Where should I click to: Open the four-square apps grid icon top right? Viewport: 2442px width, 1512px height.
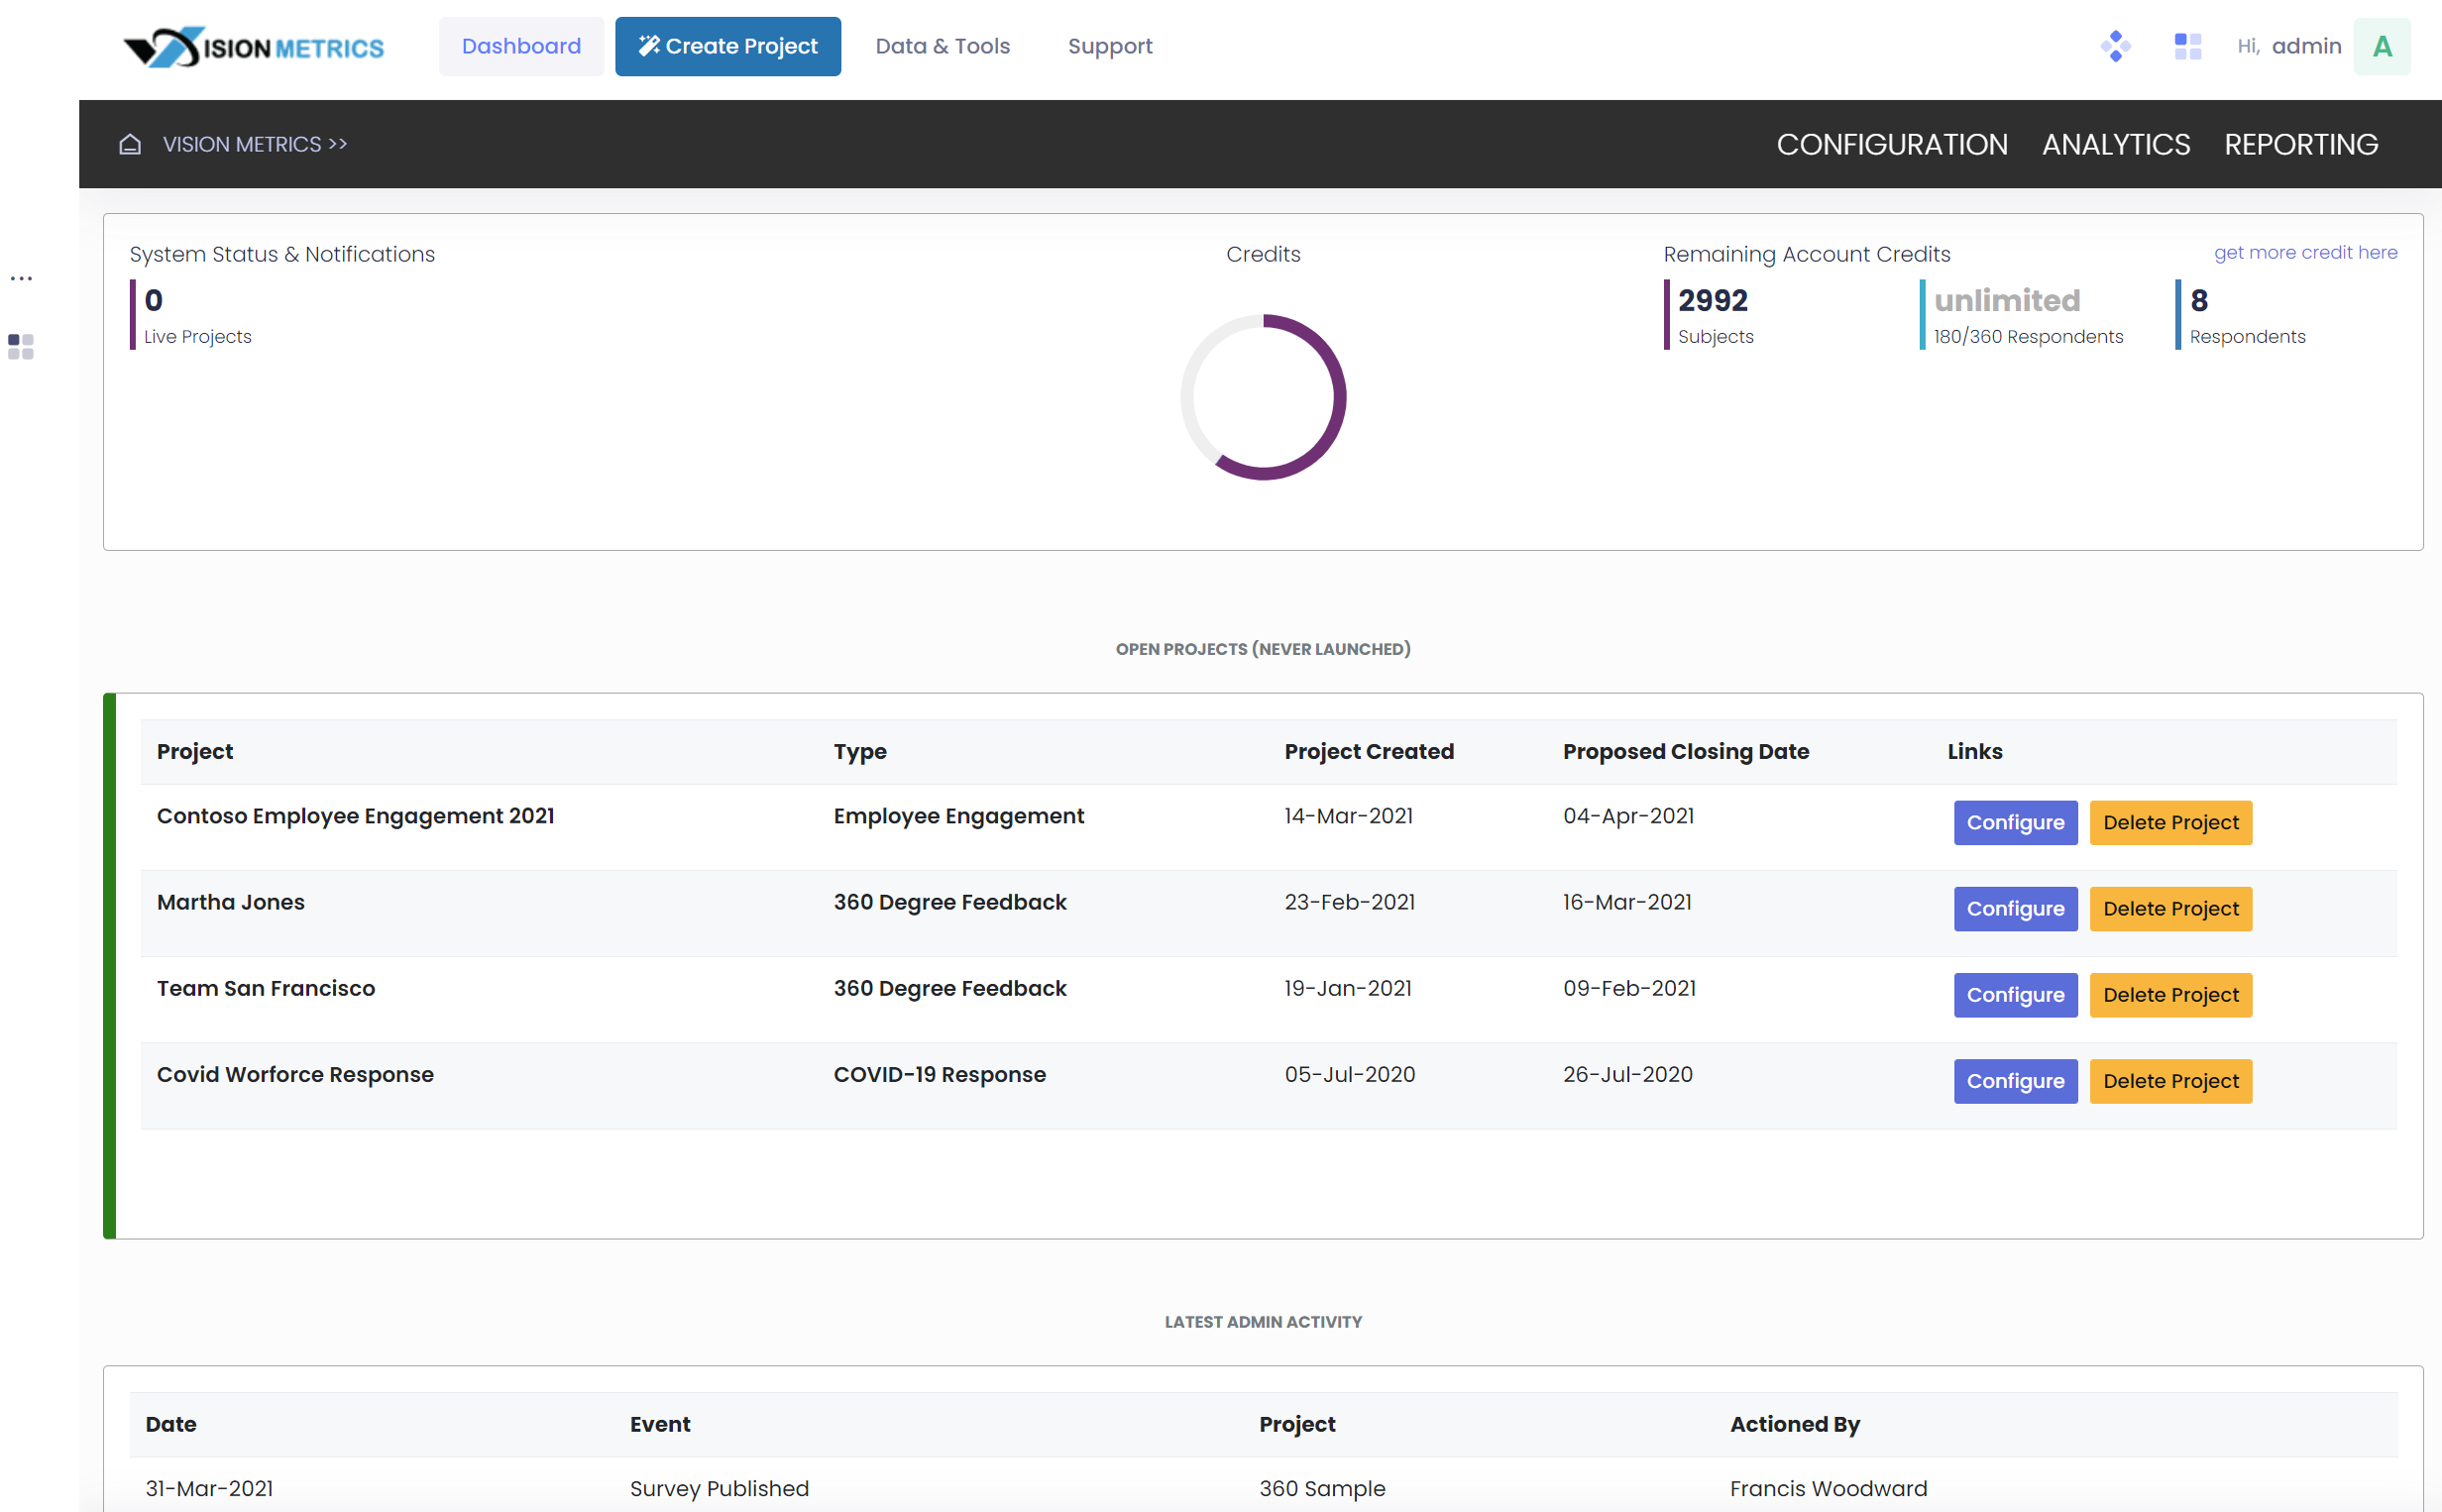(2187, 46)
